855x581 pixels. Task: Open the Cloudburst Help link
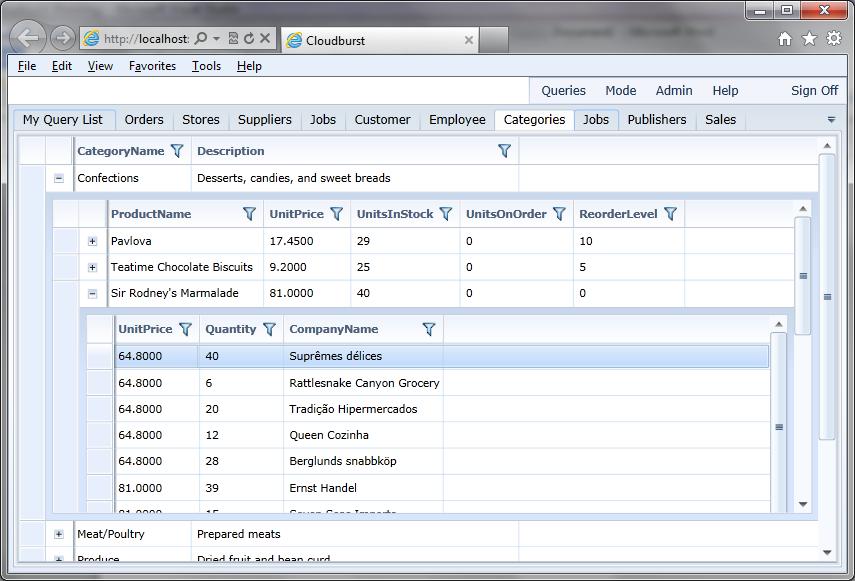[x=725, y=90]
